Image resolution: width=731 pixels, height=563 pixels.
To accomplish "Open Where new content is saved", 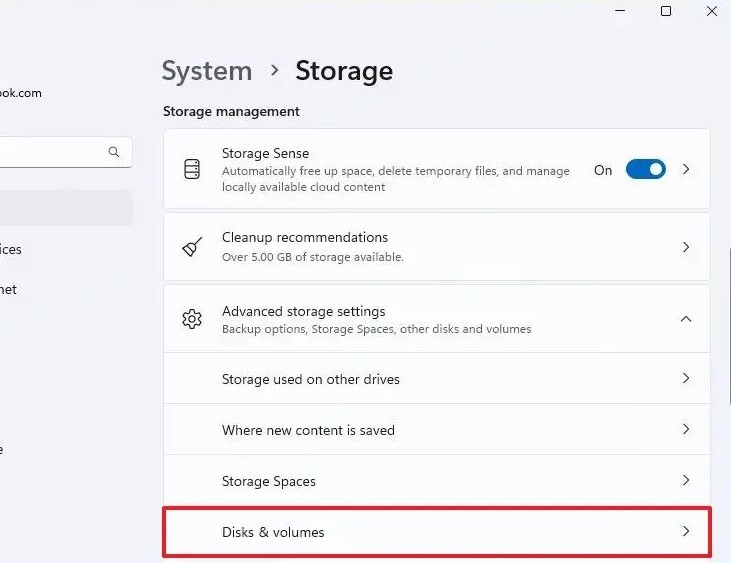I will [308, 430].
